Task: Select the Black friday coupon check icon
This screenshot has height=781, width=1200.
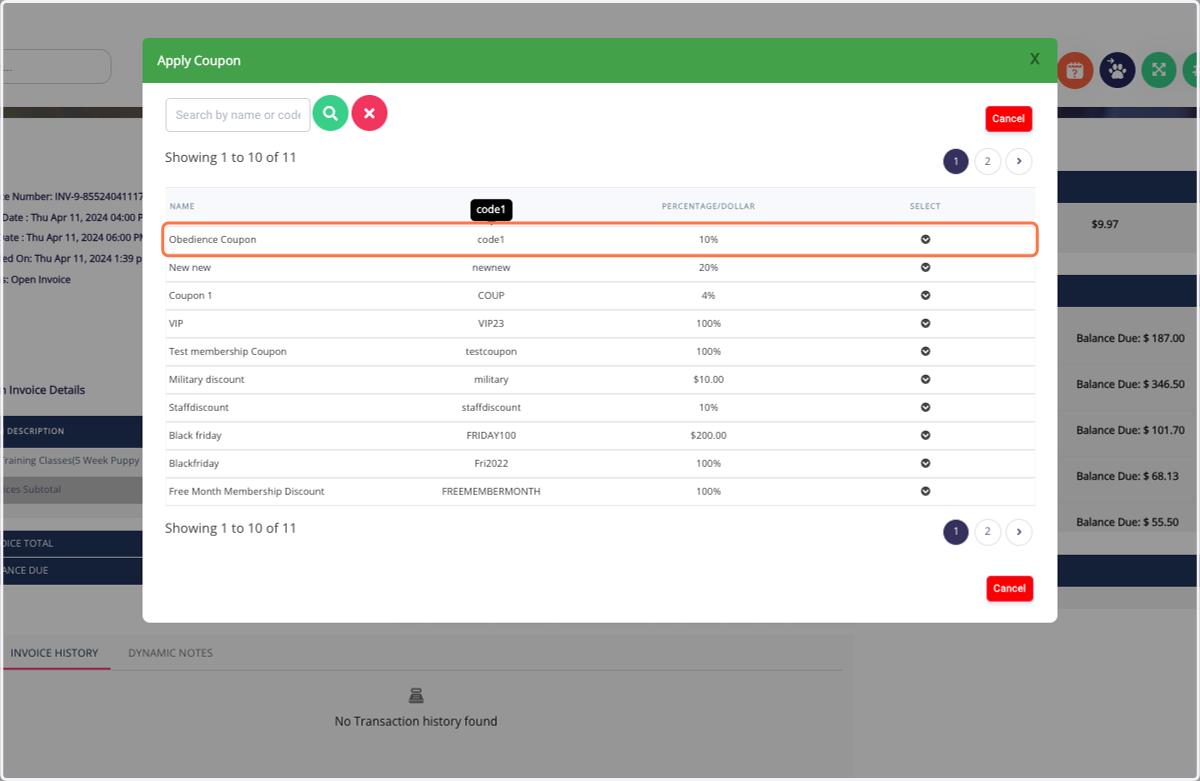Action: point(925,436)
